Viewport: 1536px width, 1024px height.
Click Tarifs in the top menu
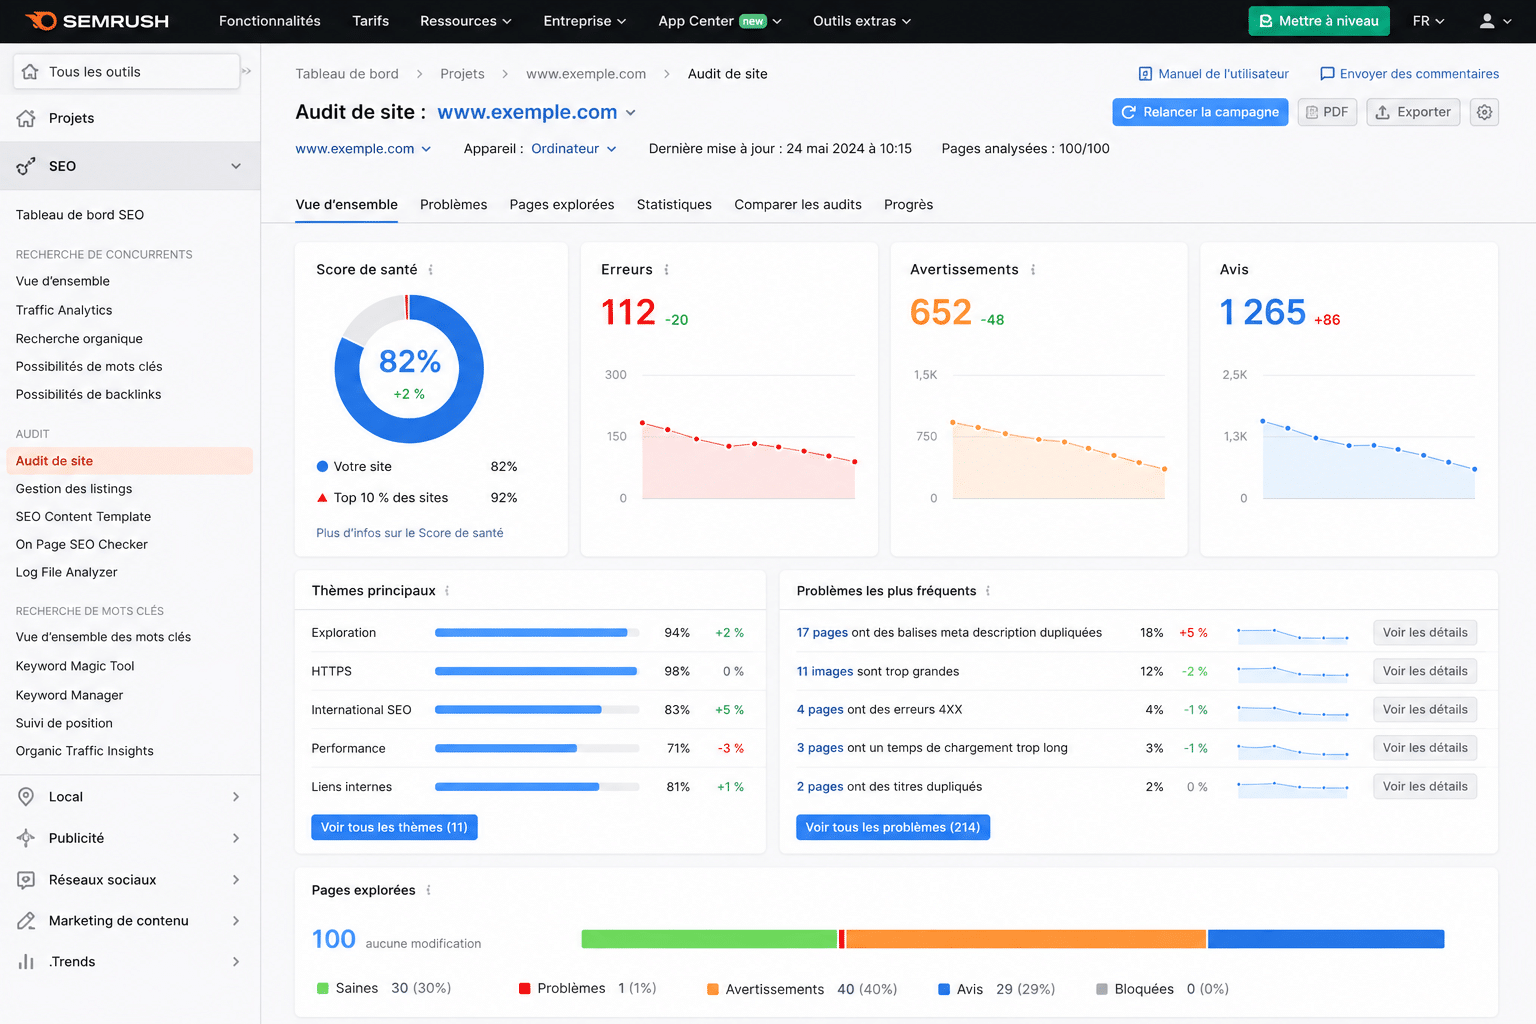370,21
